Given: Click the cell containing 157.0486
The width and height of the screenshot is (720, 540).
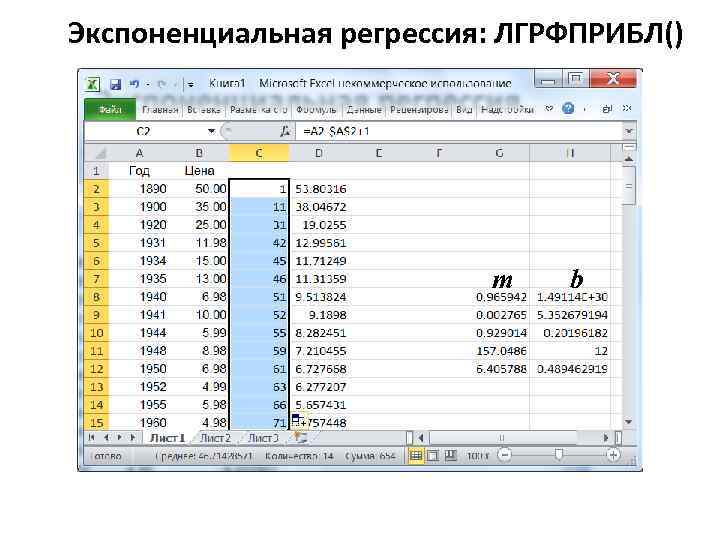Looking at the screenshot, I should [x=500, y=351].
